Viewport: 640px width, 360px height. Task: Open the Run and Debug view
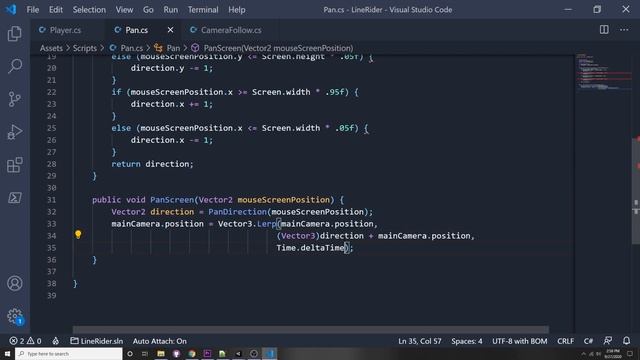click(x=15, y=132)
